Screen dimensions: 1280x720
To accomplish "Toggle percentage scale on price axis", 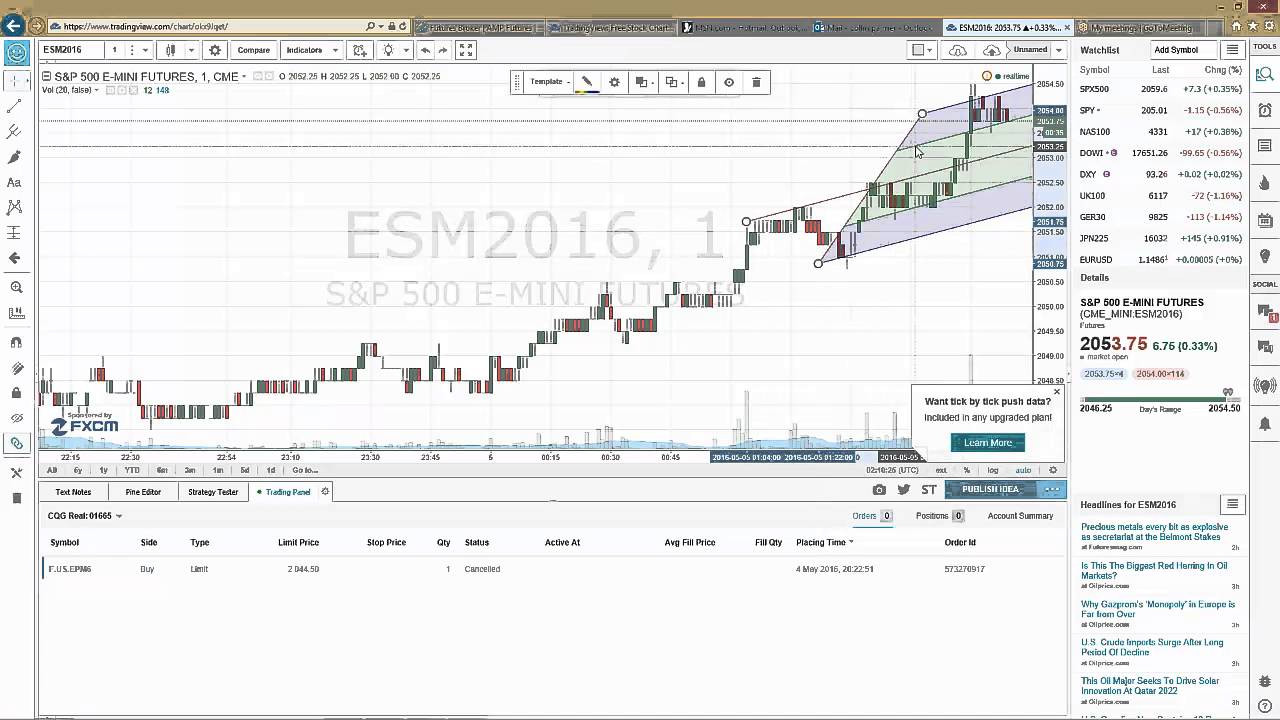I will (966, 470).
